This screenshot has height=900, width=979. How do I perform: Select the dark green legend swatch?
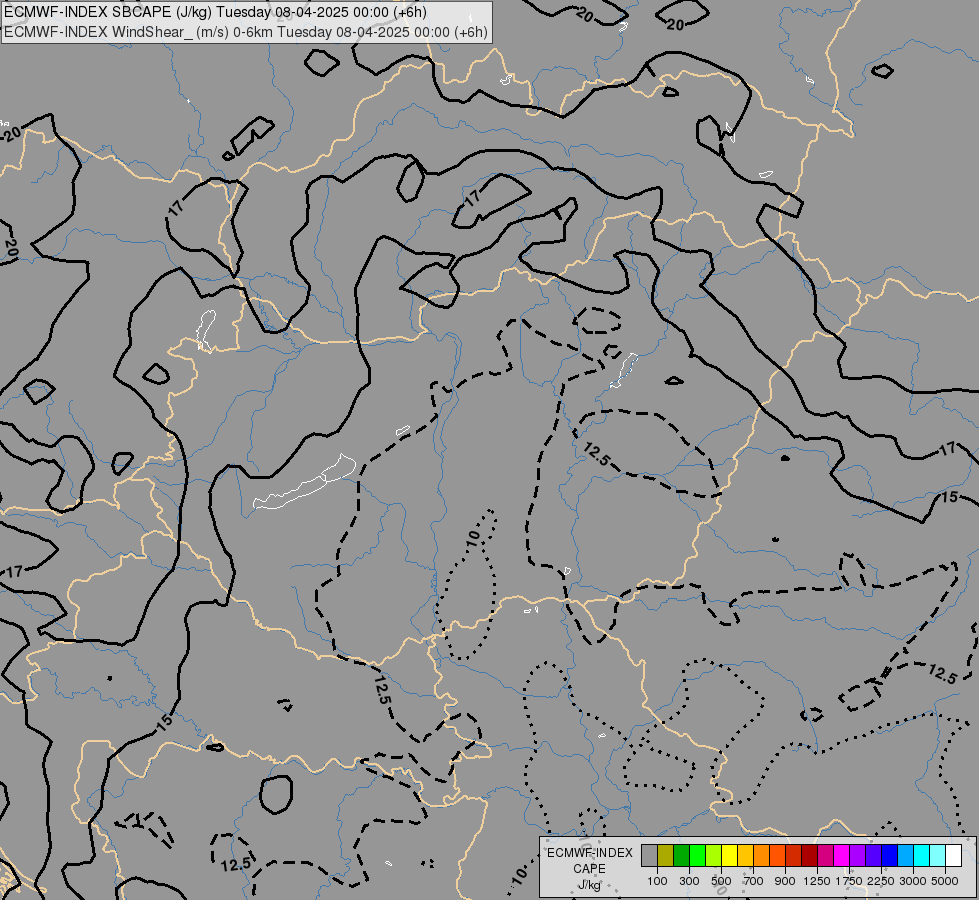coord(681,855)
